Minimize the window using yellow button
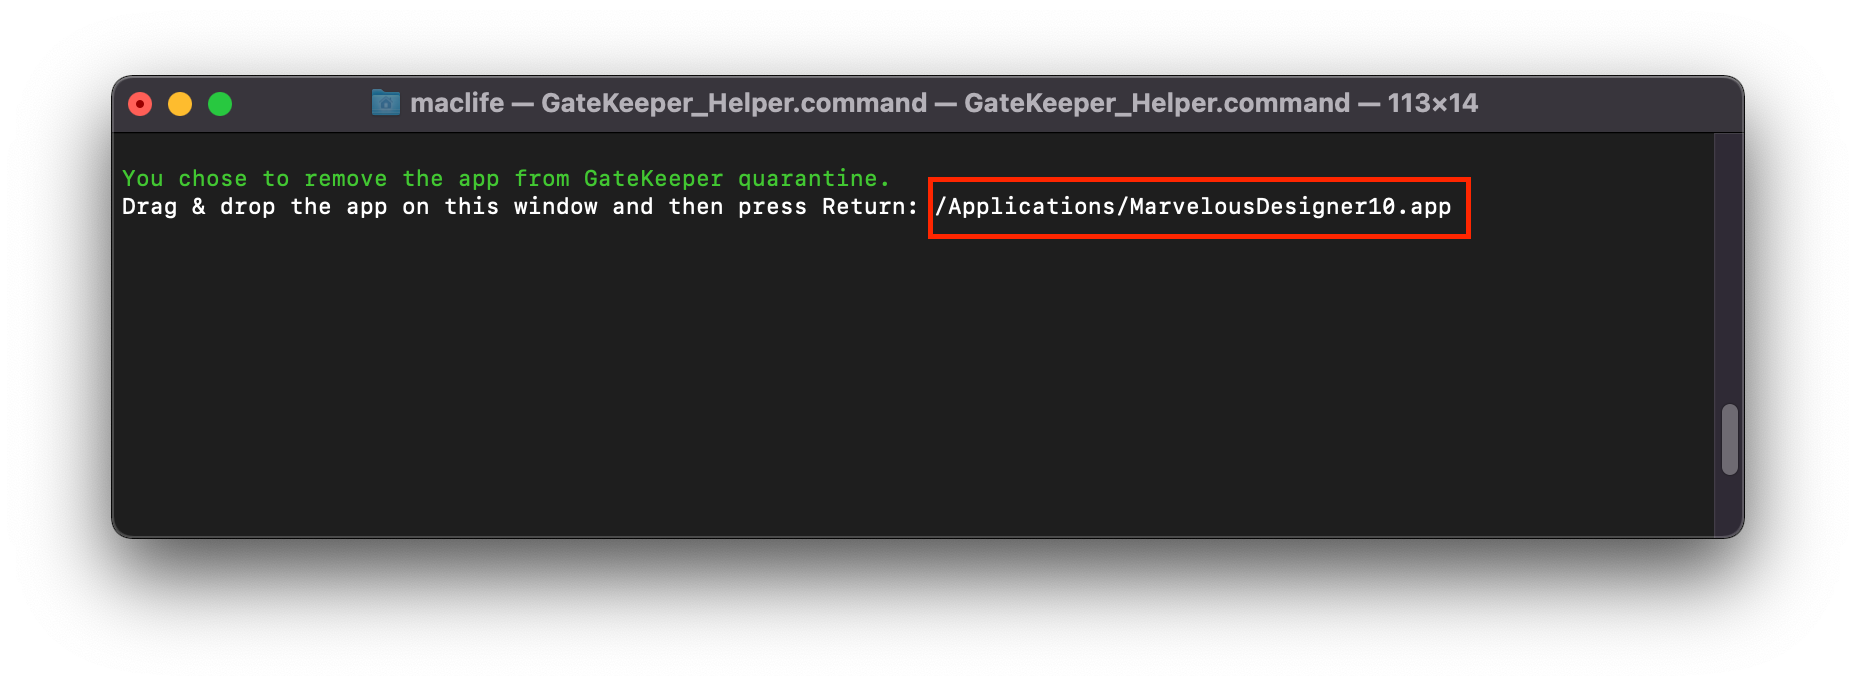1856x686 pixels. [x=180, y=104]
